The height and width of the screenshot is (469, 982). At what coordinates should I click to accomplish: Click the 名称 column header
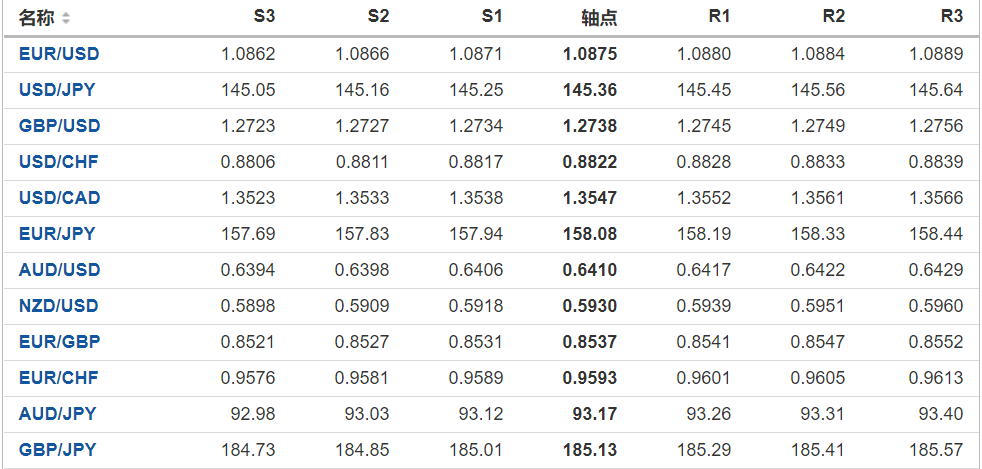(37, 18)
